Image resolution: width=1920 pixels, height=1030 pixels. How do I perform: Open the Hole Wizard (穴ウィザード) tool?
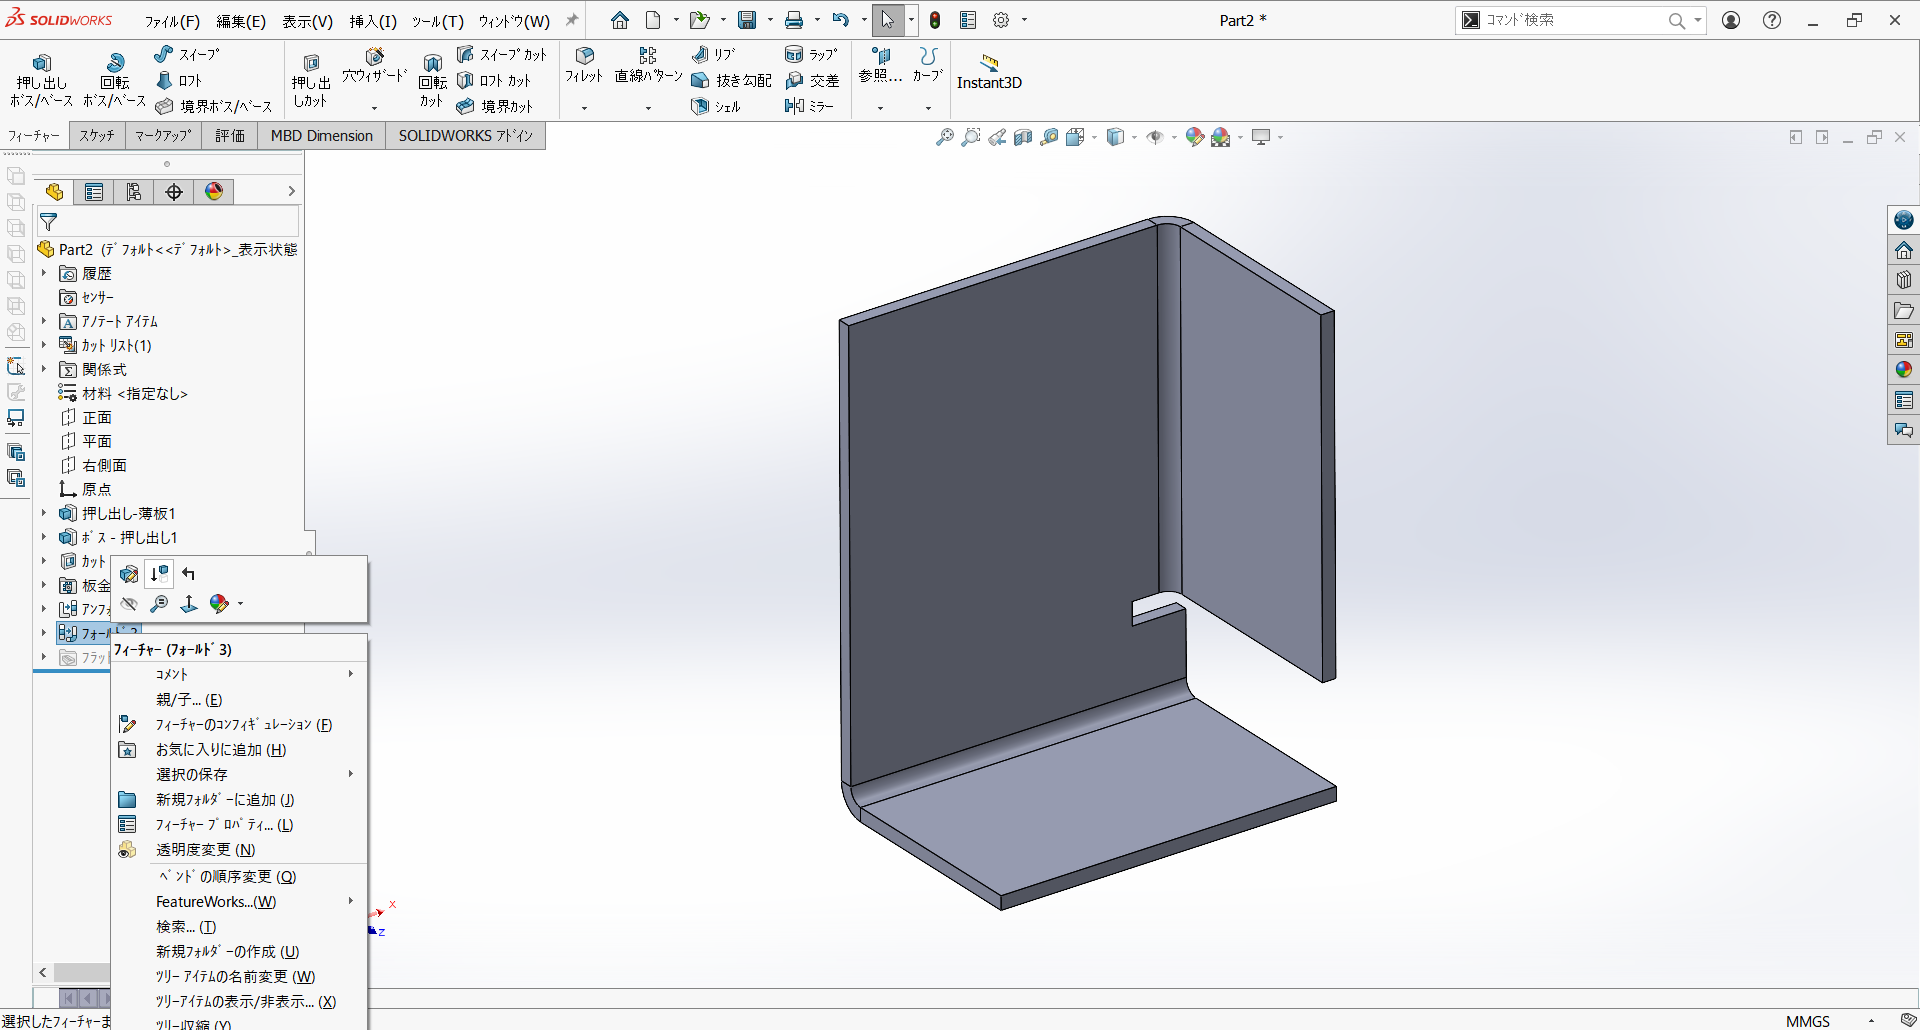374,66
